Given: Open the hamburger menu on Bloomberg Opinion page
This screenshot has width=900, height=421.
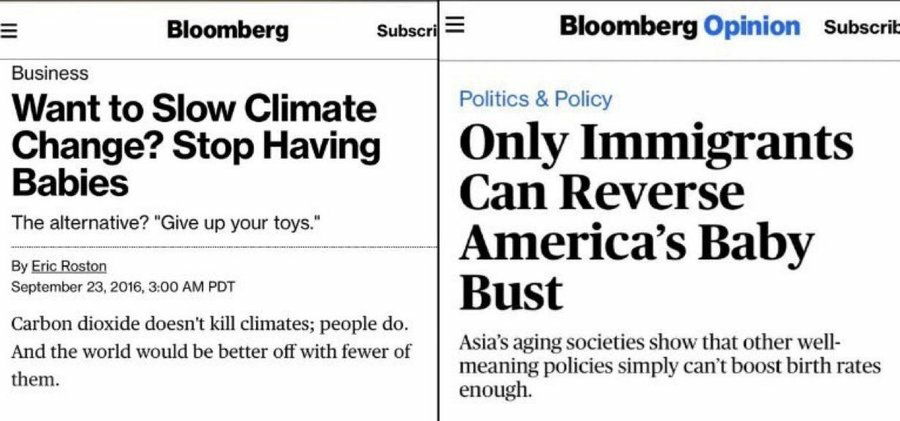Looking at the screenshot, I should pos(454,26).
